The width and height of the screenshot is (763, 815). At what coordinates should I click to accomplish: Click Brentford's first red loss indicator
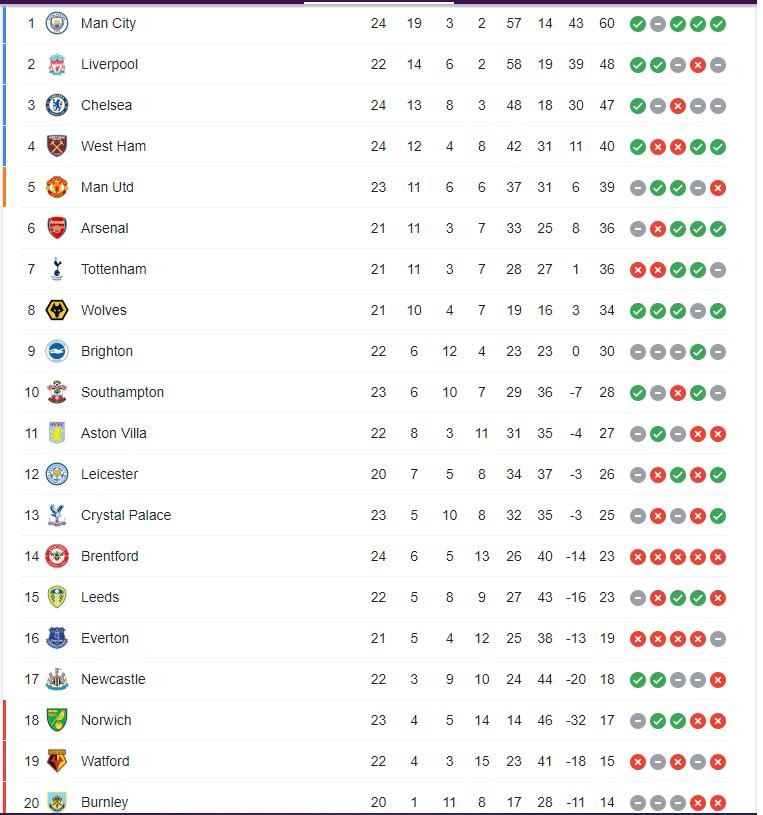pos(638,556)
